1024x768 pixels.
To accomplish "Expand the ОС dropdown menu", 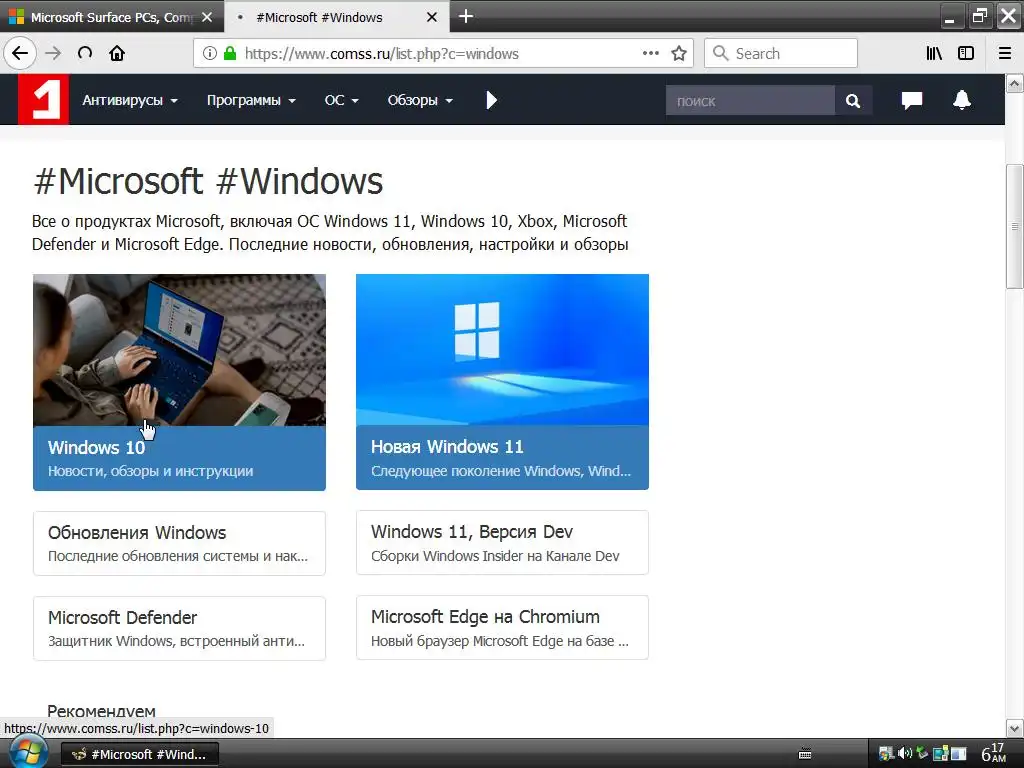I will click(342, 101).
